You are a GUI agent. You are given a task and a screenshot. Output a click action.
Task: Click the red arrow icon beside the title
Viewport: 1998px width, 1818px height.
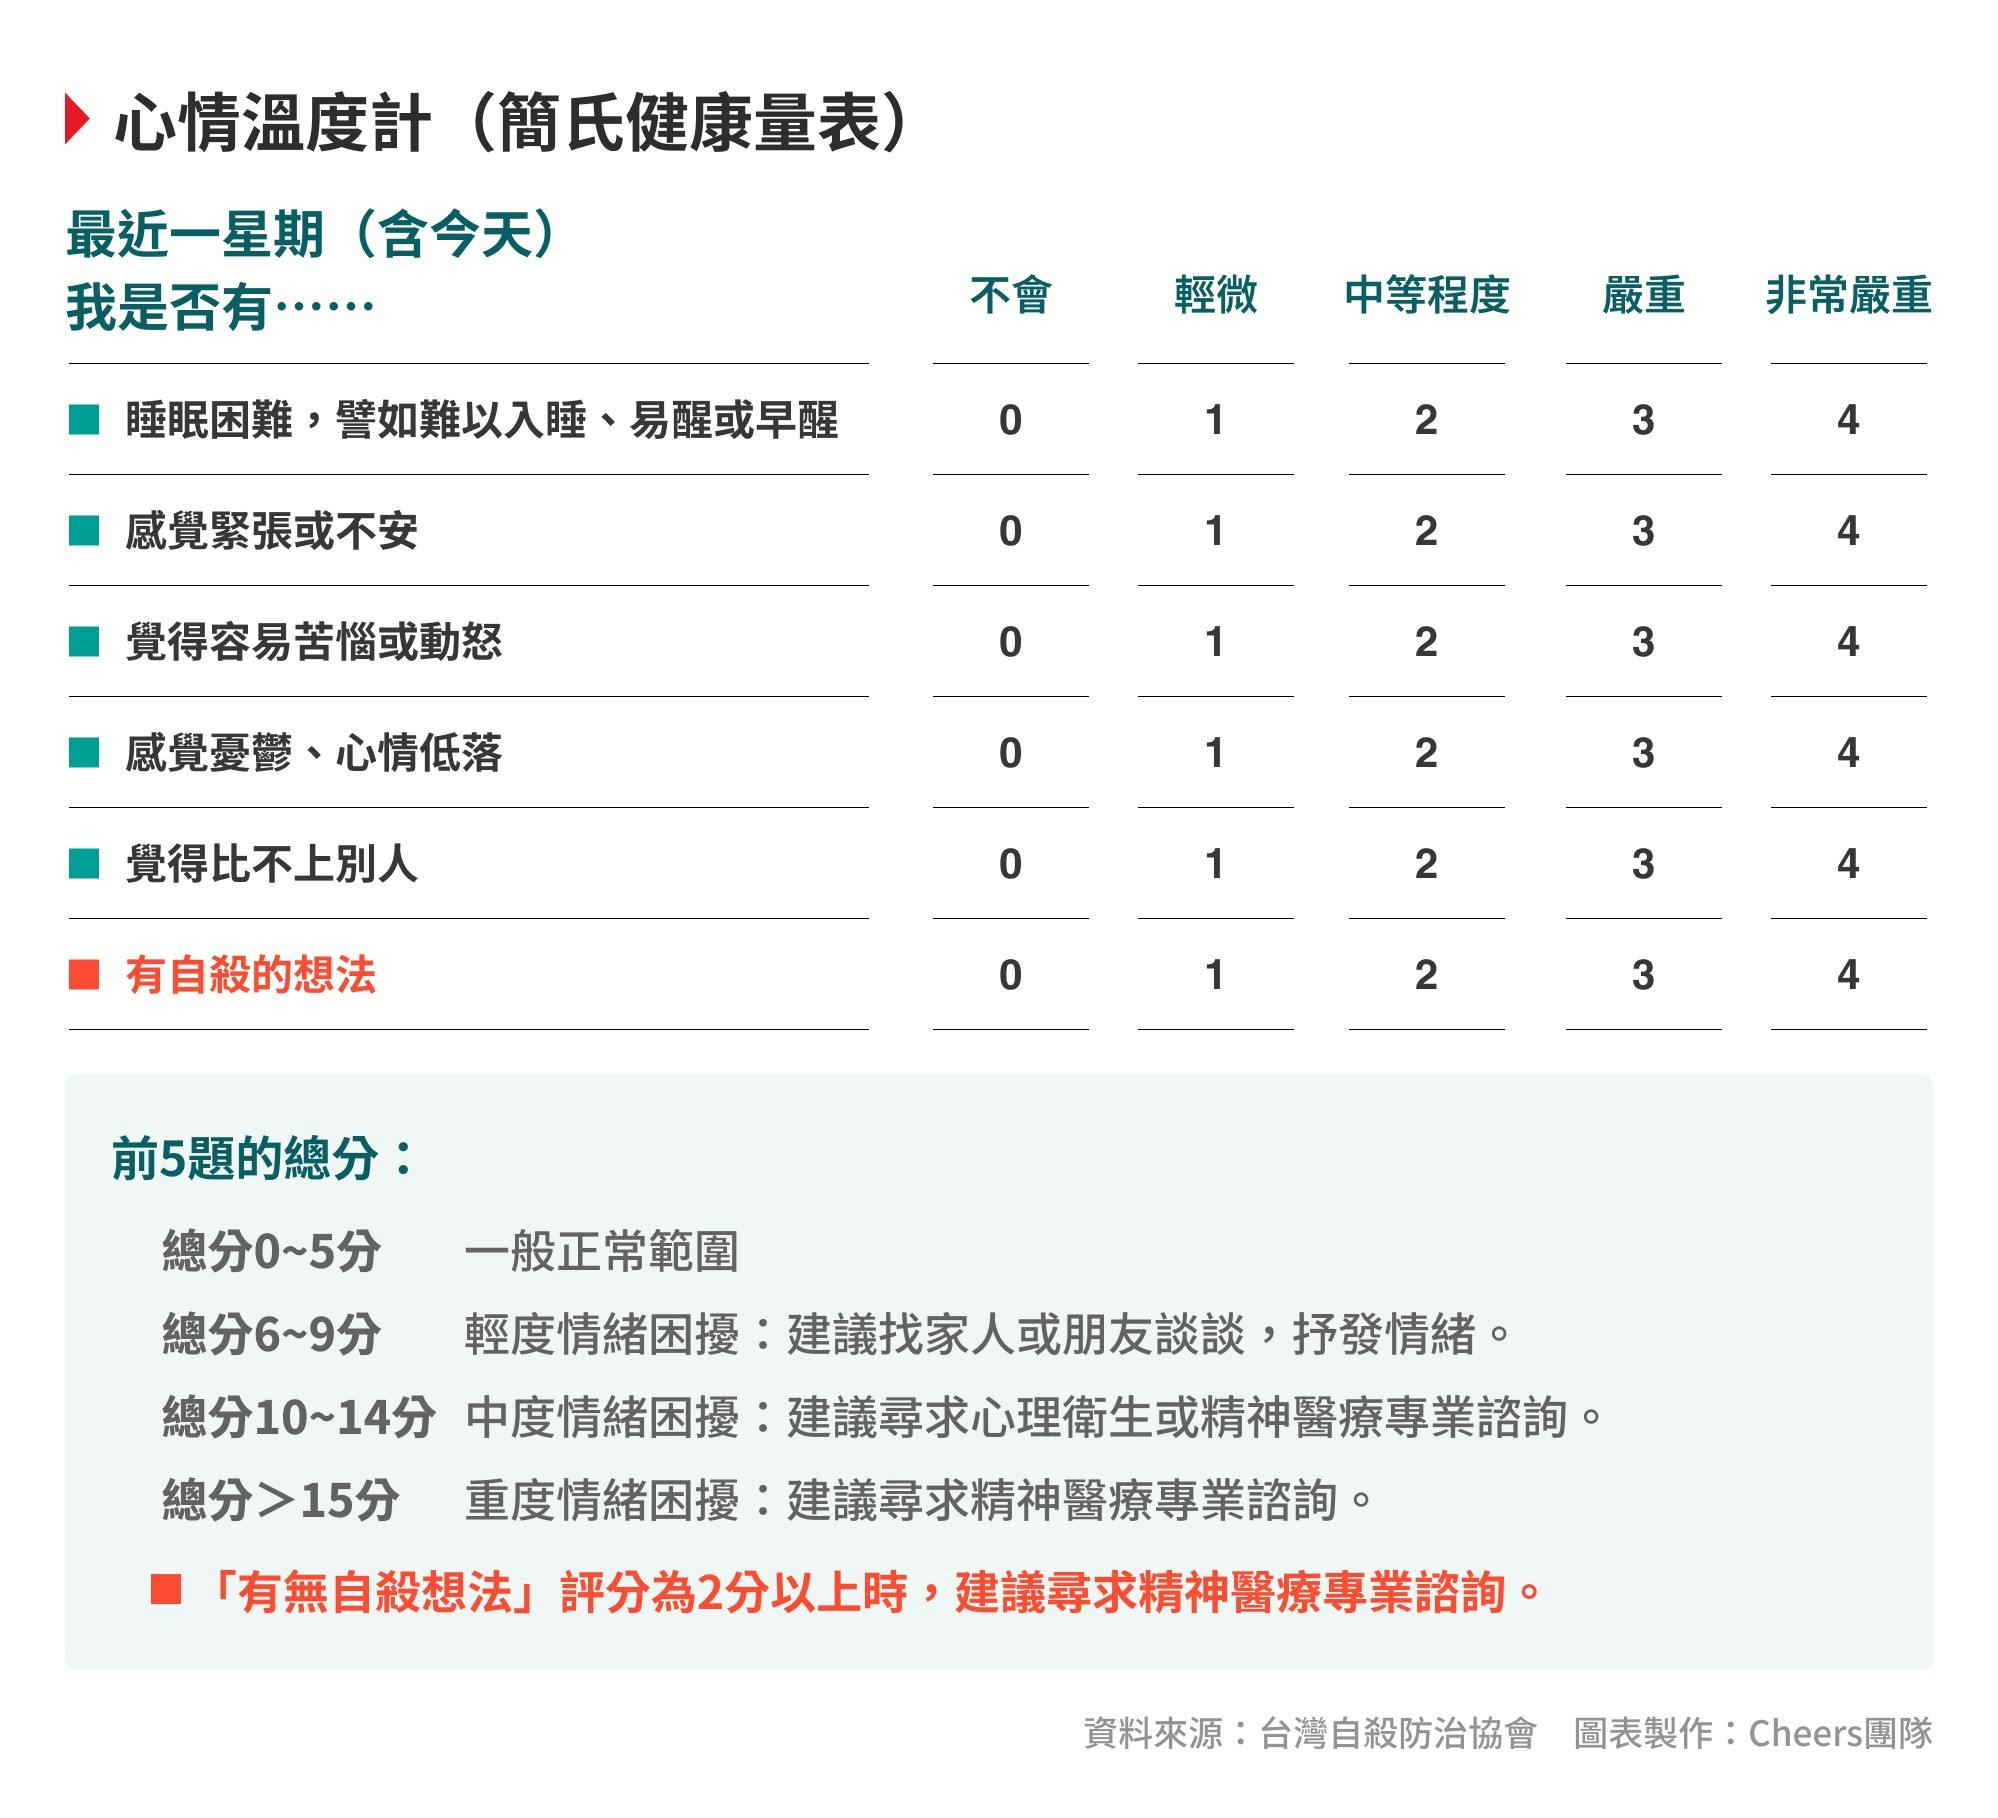pyautogui.click(x=77, y=122)
